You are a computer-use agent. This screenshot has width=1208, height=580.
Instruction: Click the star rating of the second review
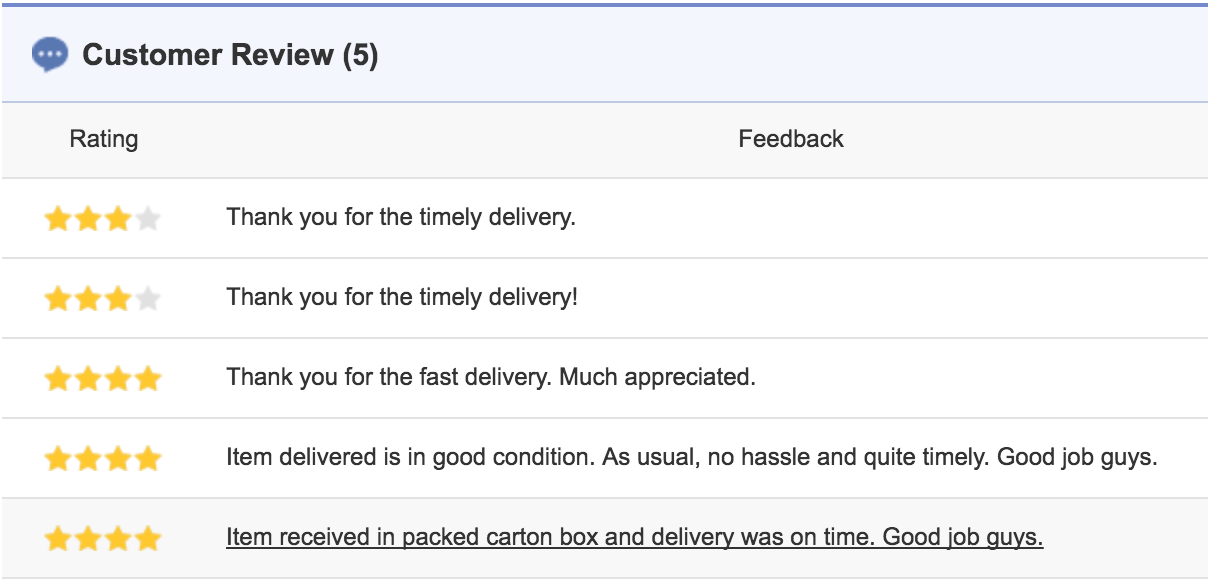pos(102,299)
